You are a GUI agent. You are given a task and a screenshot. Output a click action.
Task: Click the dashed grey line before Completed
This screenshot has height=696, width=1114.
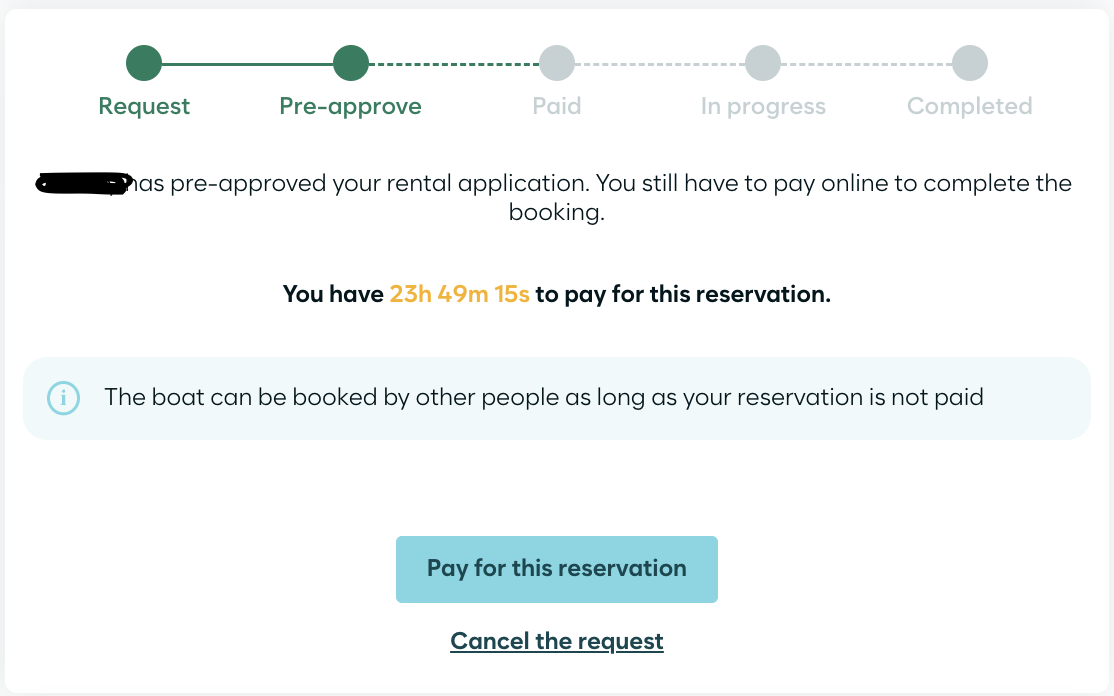[866, 64]
